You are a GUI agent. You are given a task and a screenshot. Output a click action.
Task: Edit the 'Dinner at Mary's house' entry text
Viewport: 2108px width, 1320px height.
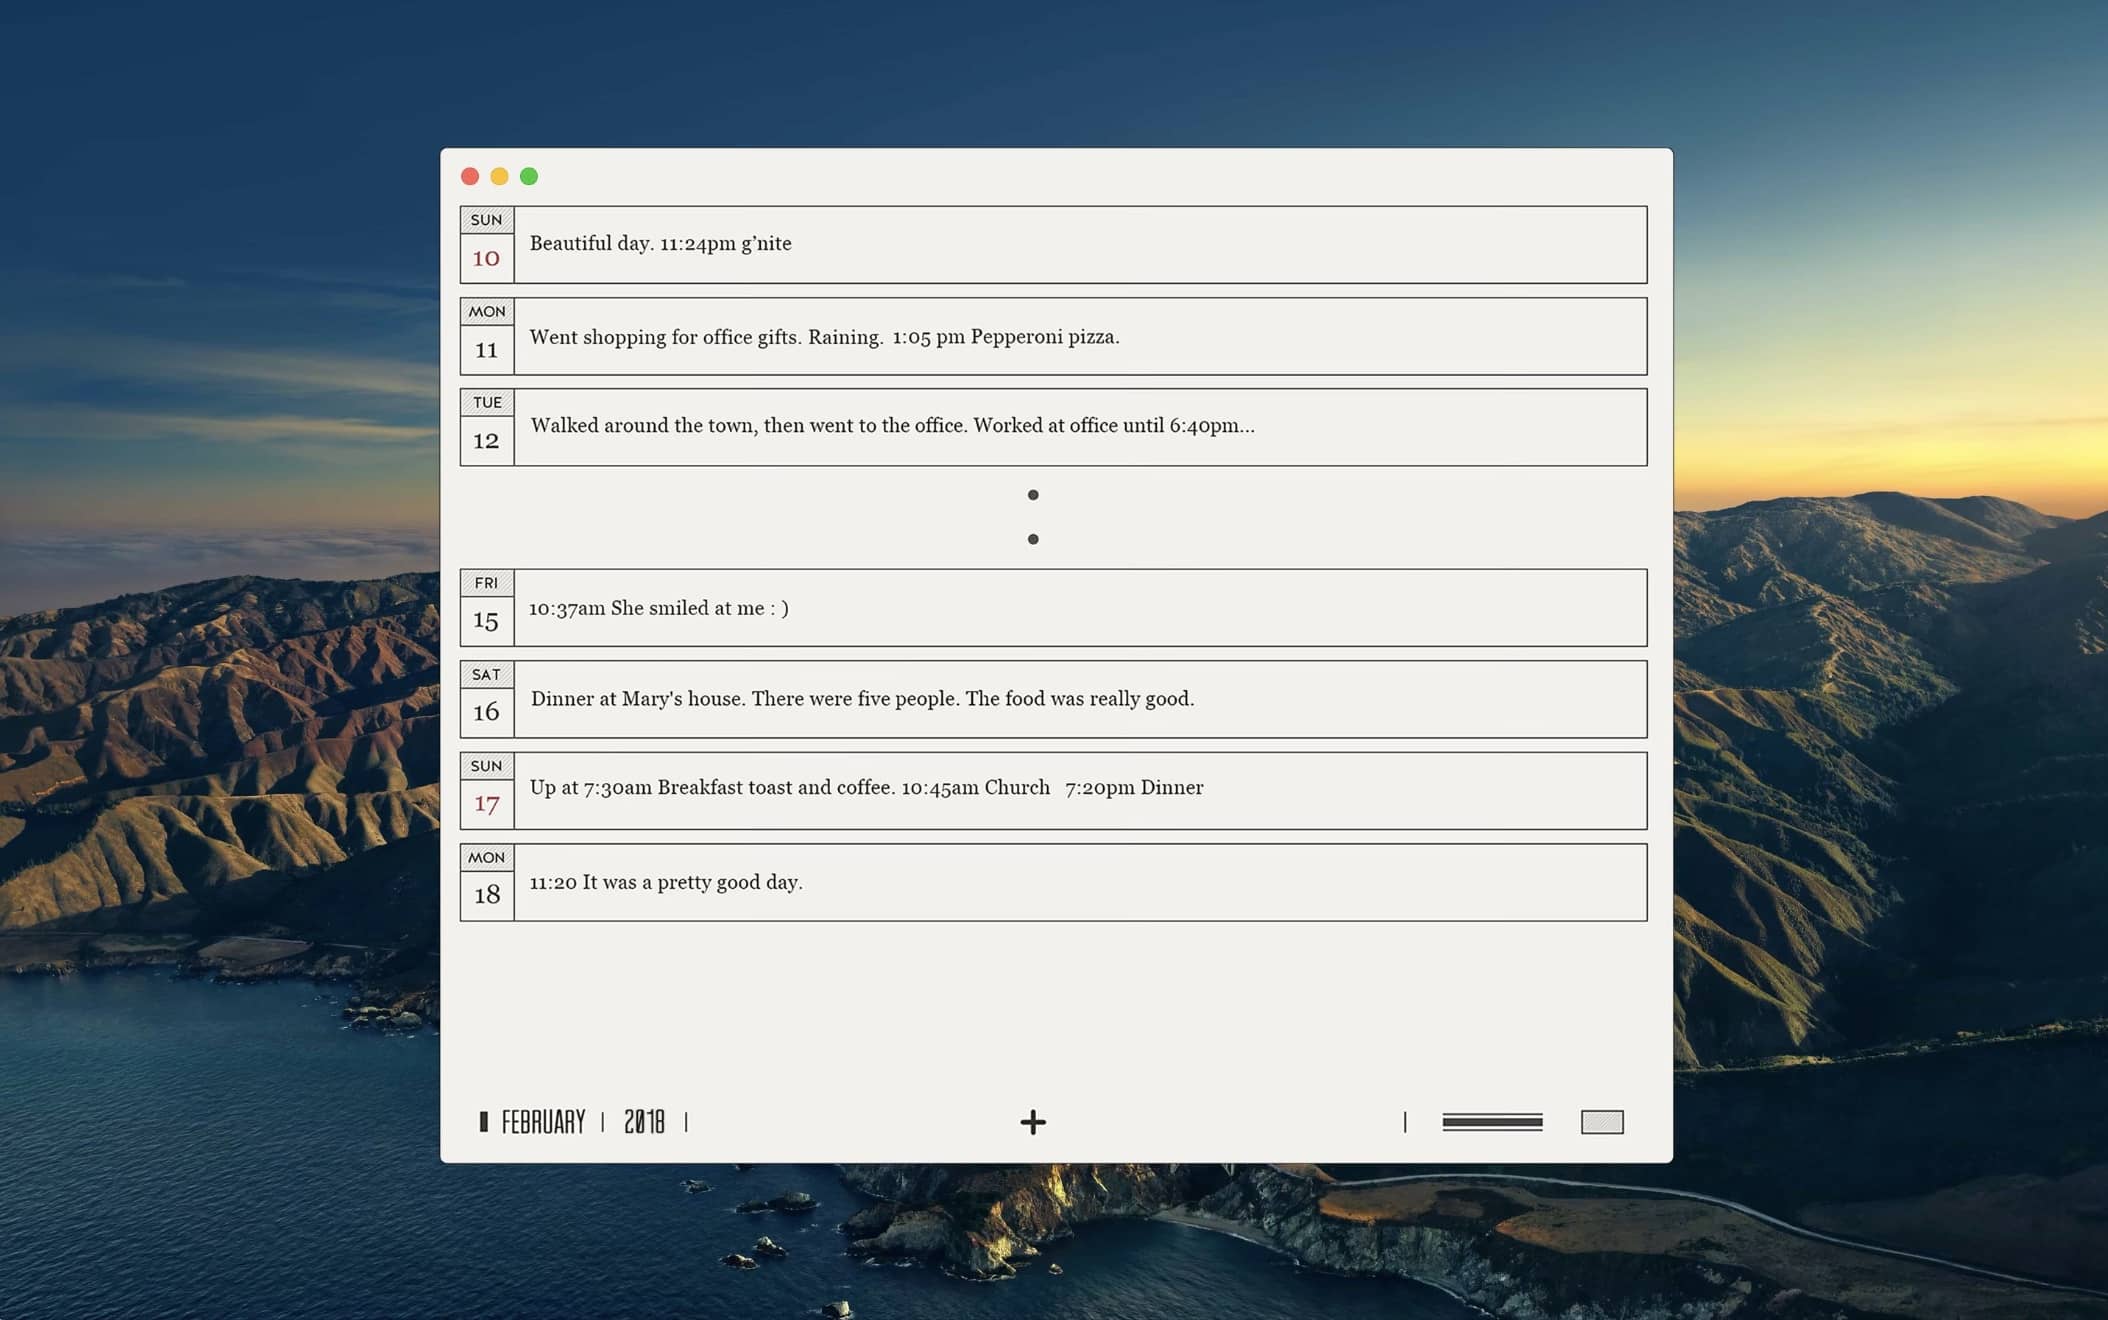[x=1080, y=699]
